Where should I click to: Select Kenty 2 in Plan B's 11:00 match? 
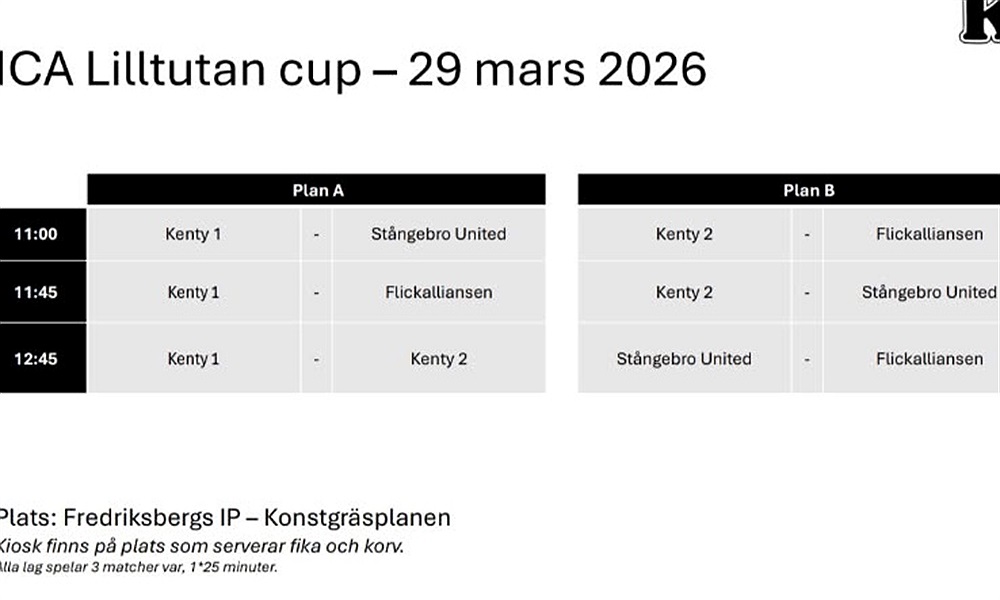coord(684,234)
